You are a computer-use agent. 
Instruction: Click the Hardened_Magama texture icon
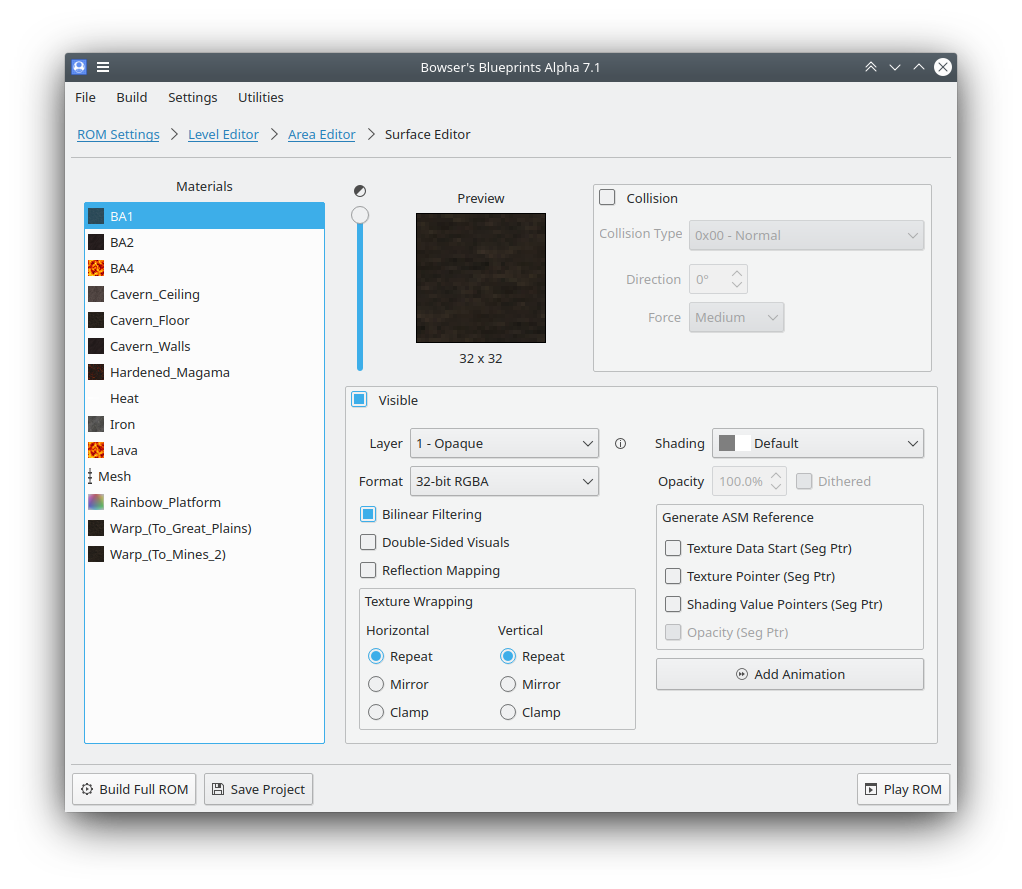pos(96,372)
